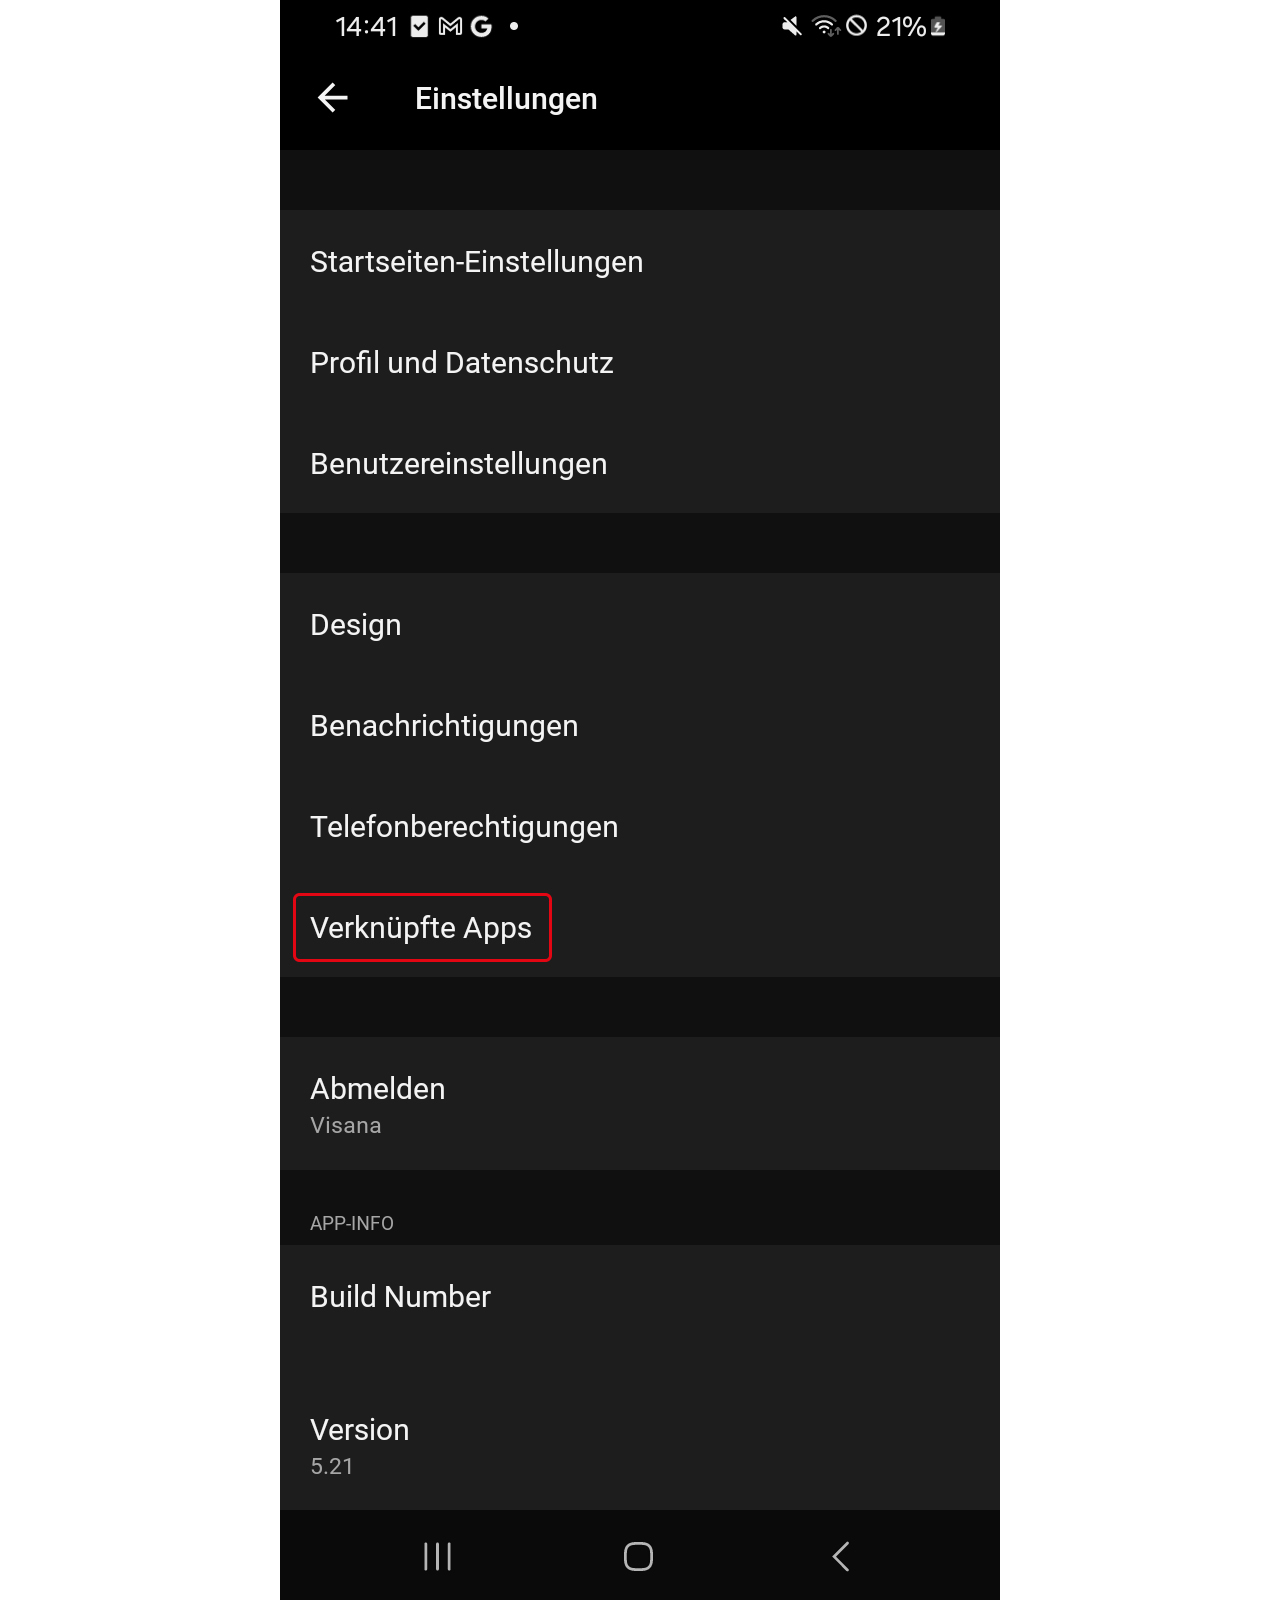1280x1600 pixels.
Task: Tap the battery charging icon
Action: [938, 27]
